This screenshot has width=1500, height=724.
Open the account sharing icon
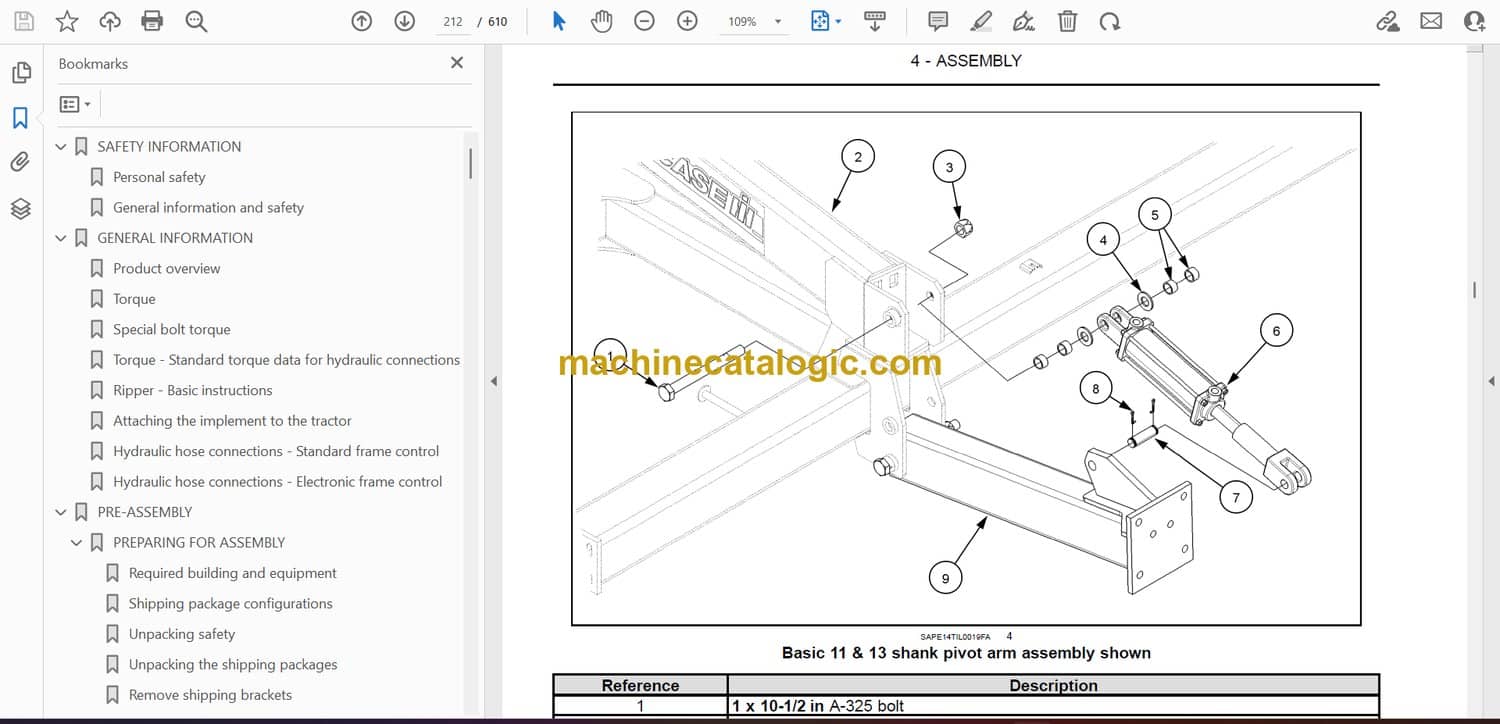click(1474, 21)
